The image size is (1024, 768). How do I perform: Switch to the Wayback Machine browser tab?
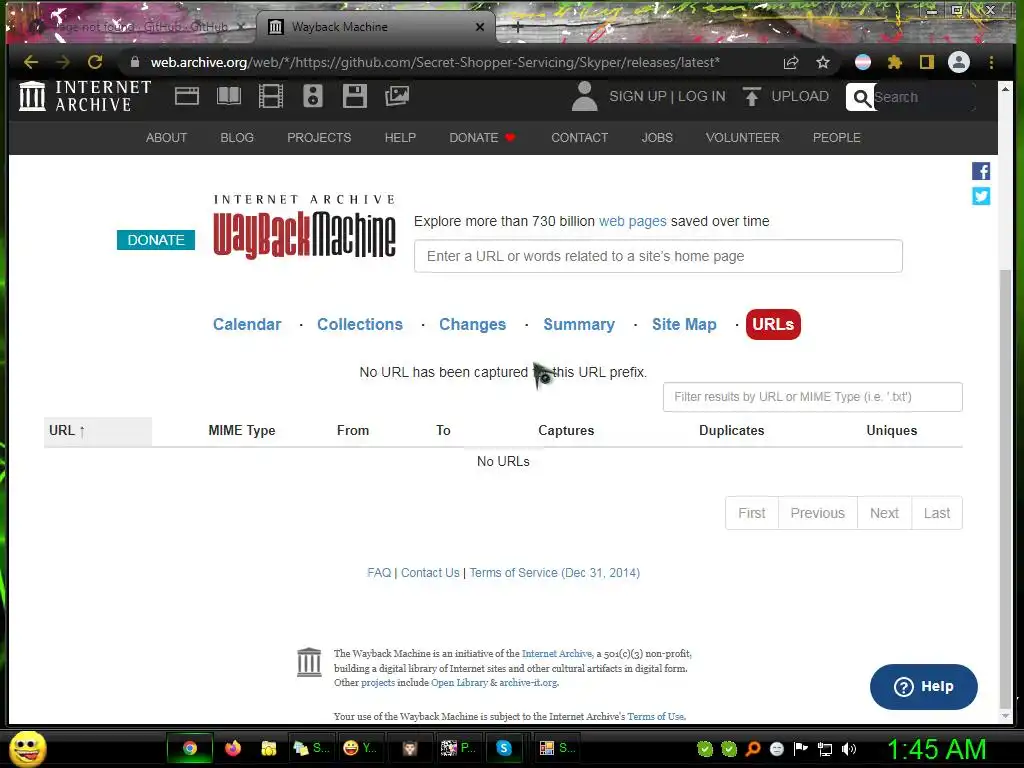(x=376, y=27)
